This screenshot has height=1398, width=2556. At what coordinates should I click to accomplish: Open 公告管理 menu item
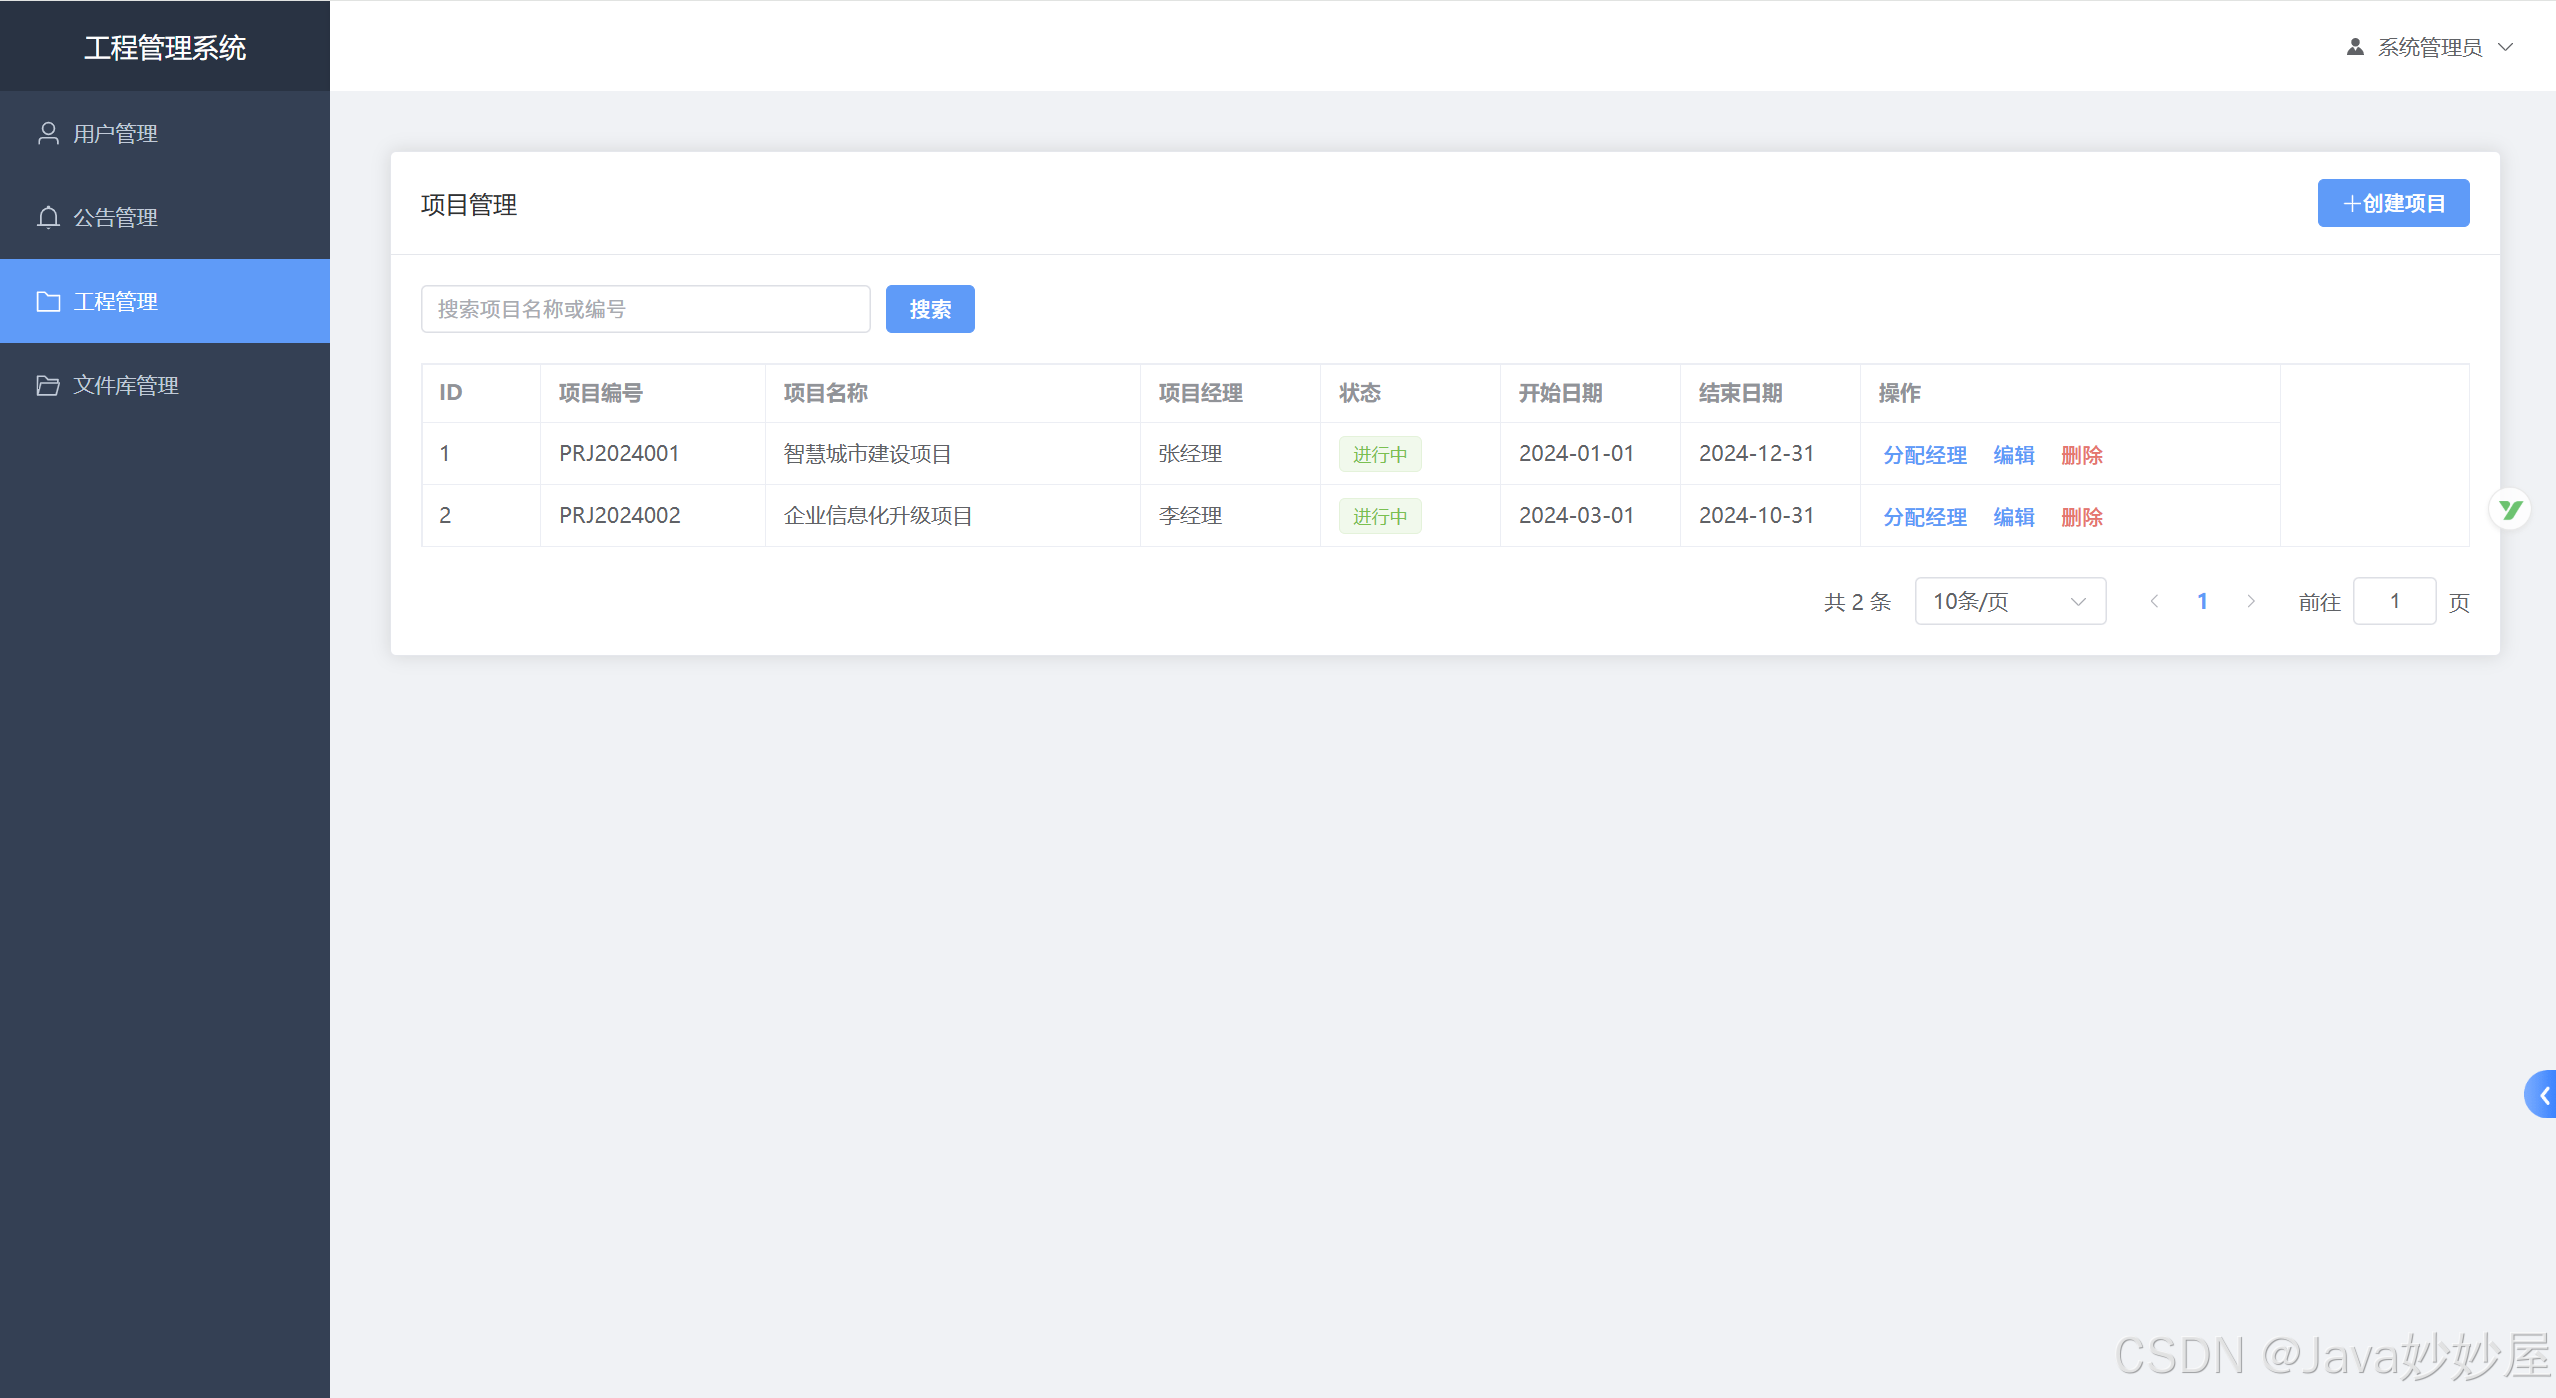pos(165,217)
